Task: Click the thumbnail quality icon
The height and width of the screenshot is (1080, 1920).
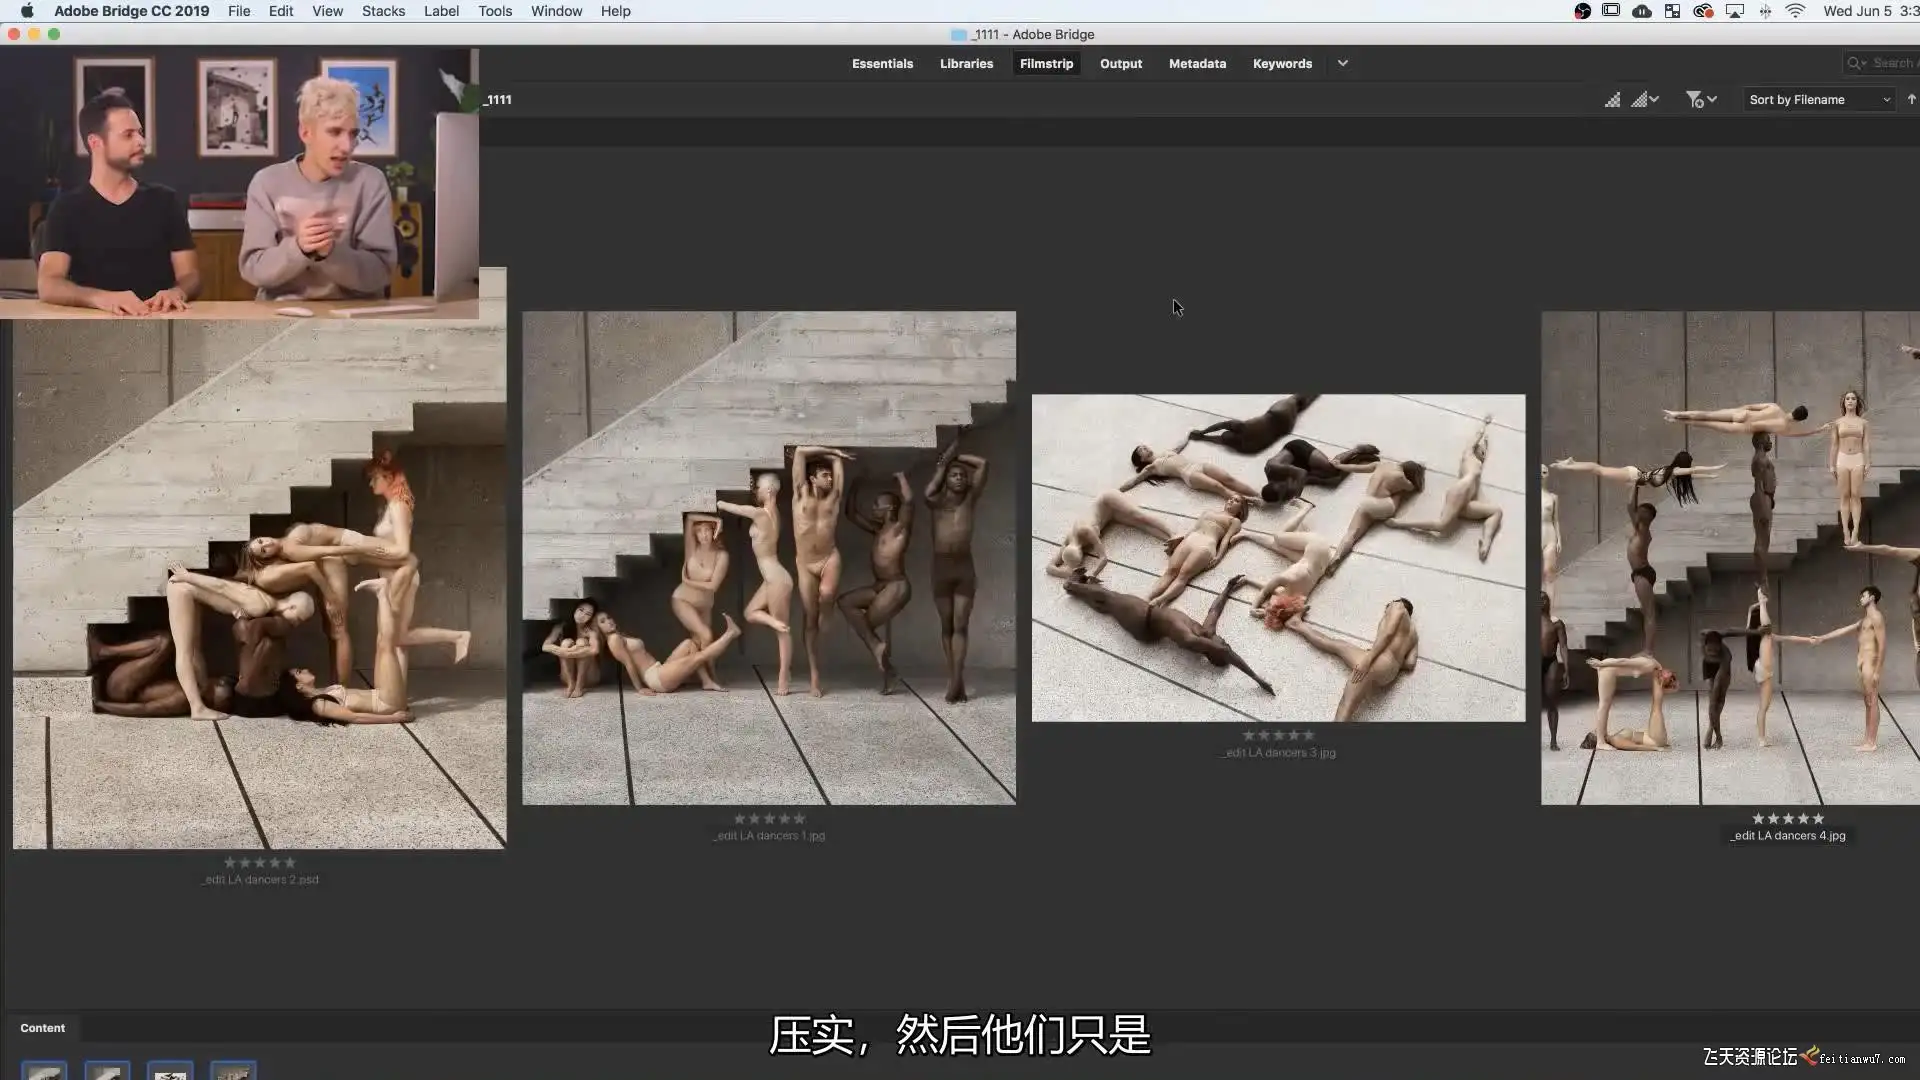Action: (x=1612, y=100)
